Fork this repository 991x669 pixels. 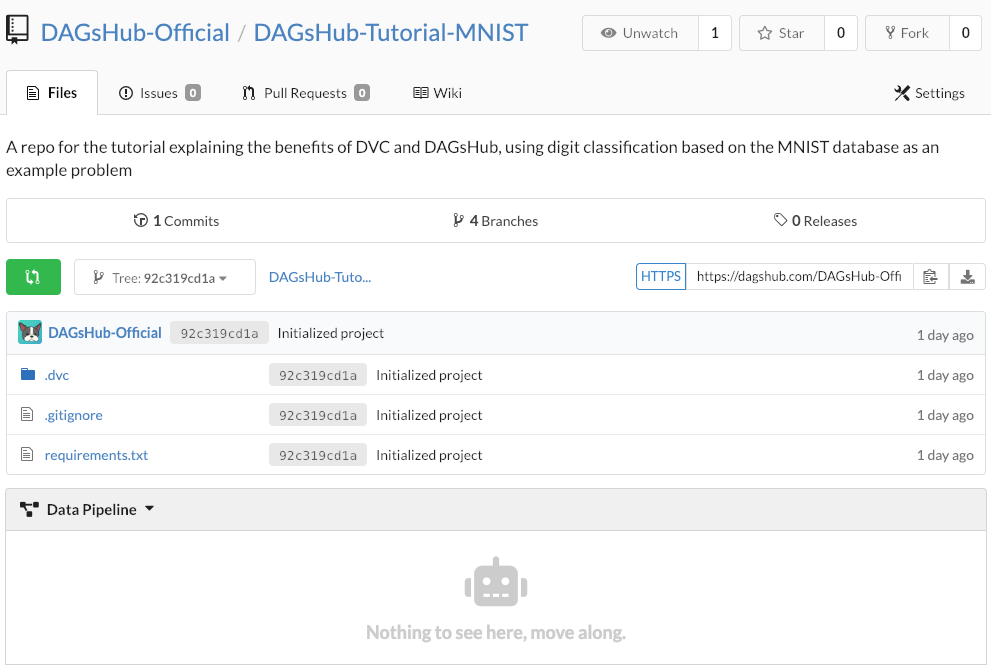point(906,33)
